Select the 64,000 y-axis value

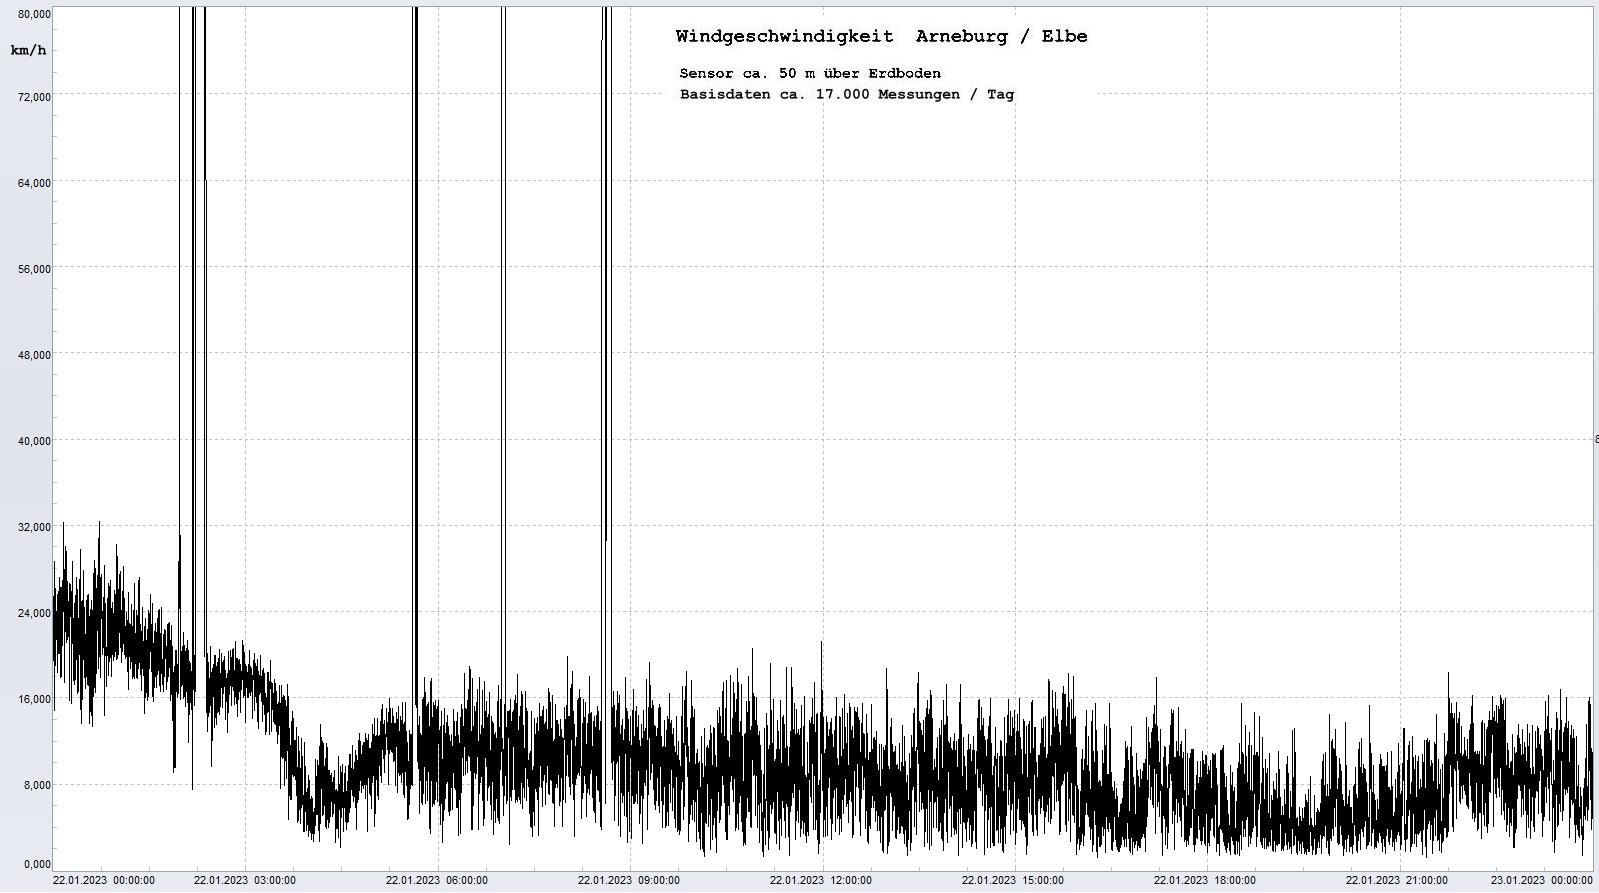[34, 183]
